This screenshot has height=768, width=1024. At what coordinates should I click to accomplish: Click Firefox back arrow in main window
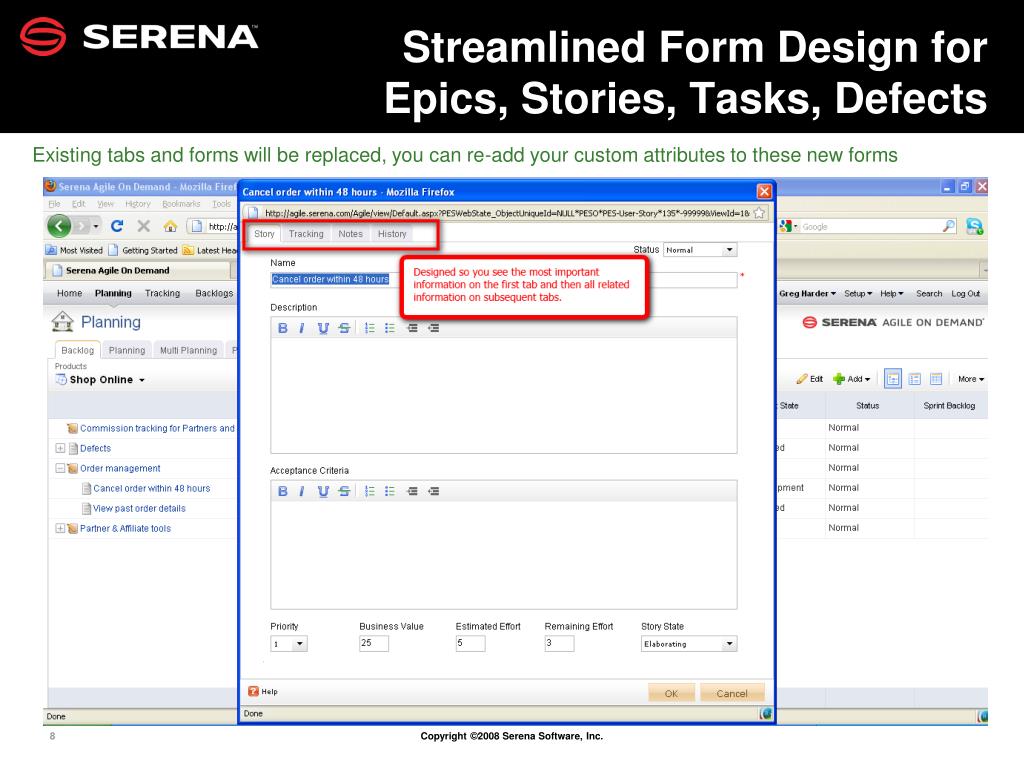pos(59,226)
